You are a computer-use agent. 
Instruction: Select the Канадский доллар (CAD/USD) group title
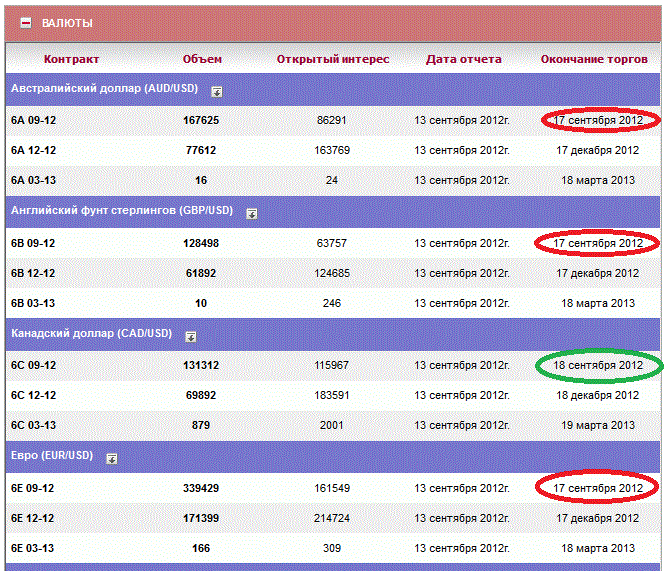(x=91, y=333)
